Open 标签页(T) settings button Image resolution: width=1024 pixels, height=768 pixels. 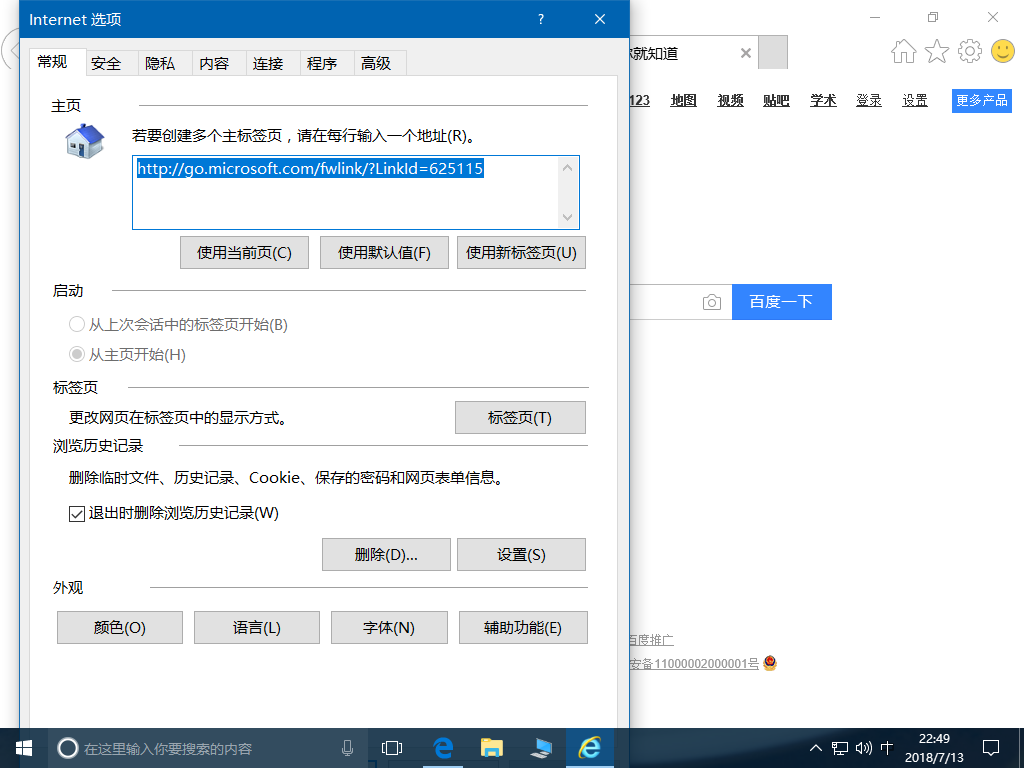pos(520,417)
